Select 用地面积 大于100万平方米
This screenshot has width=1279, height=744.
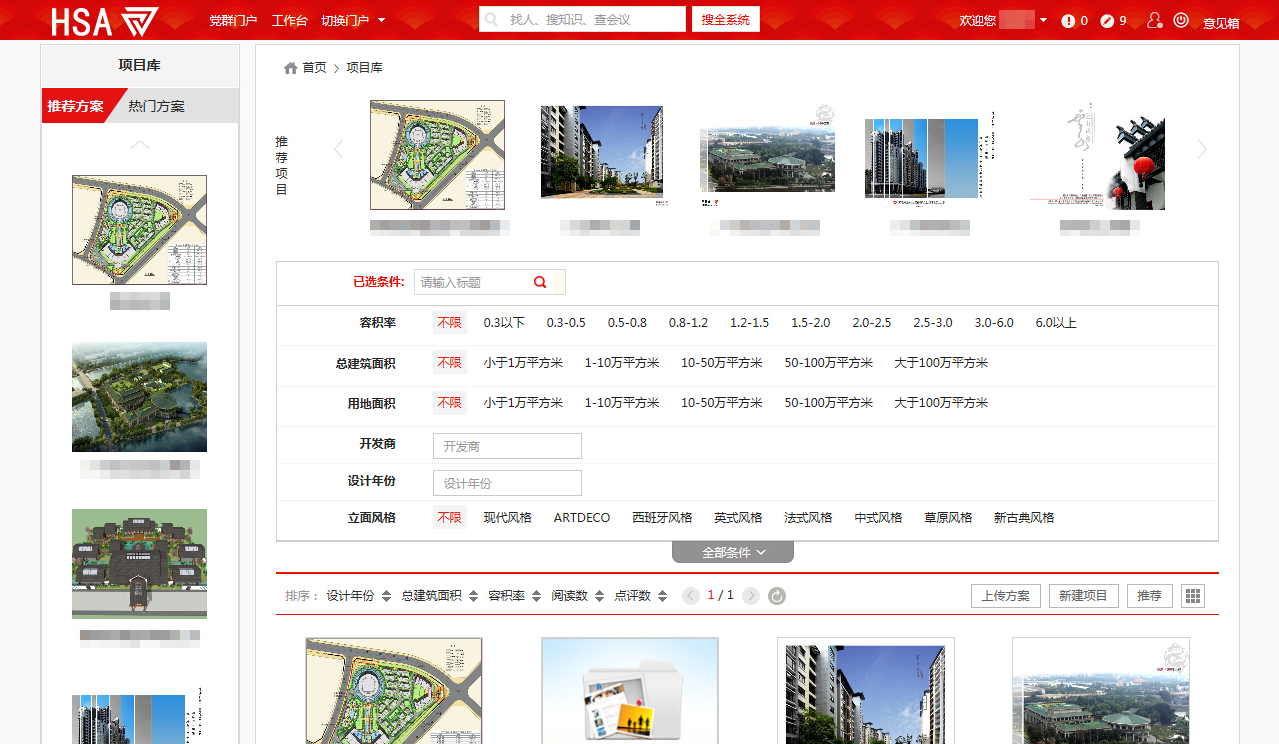[941, 403]
